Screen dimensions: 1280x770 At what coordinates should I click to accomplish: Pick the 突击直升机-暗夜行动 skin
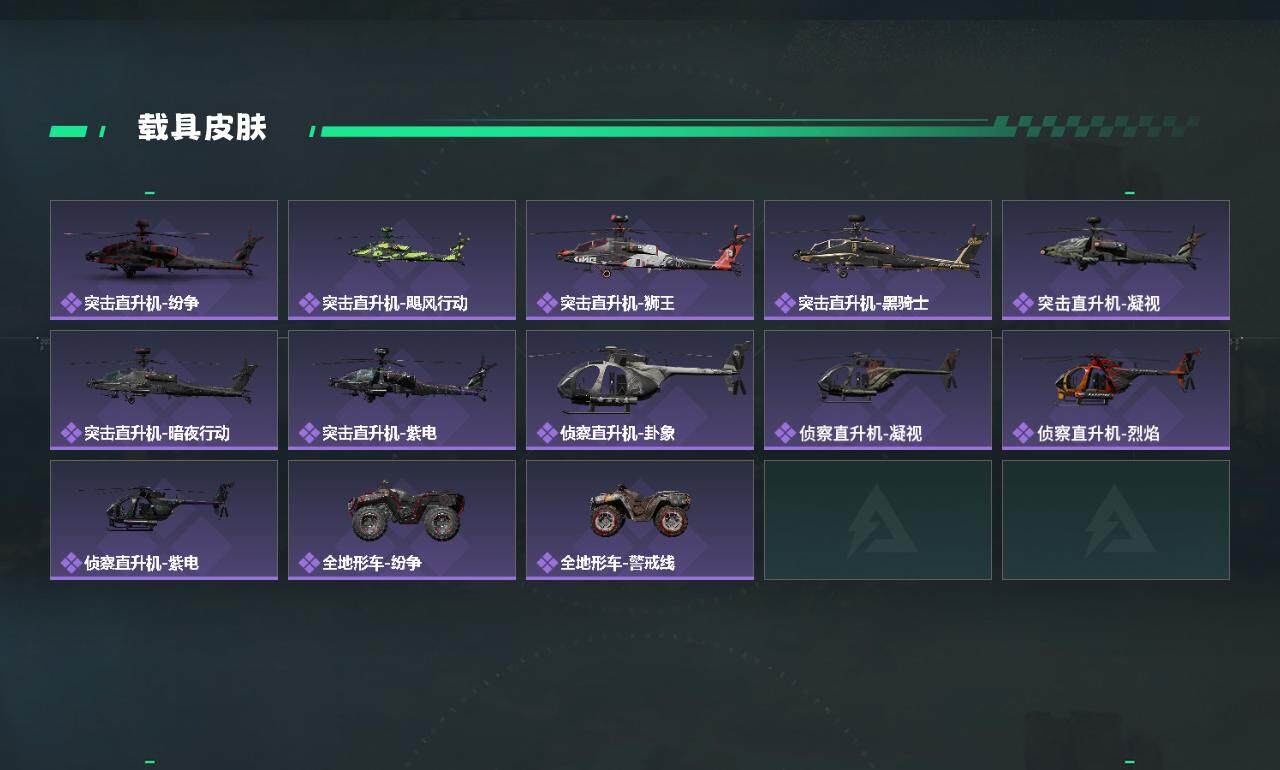coord(164,390)
